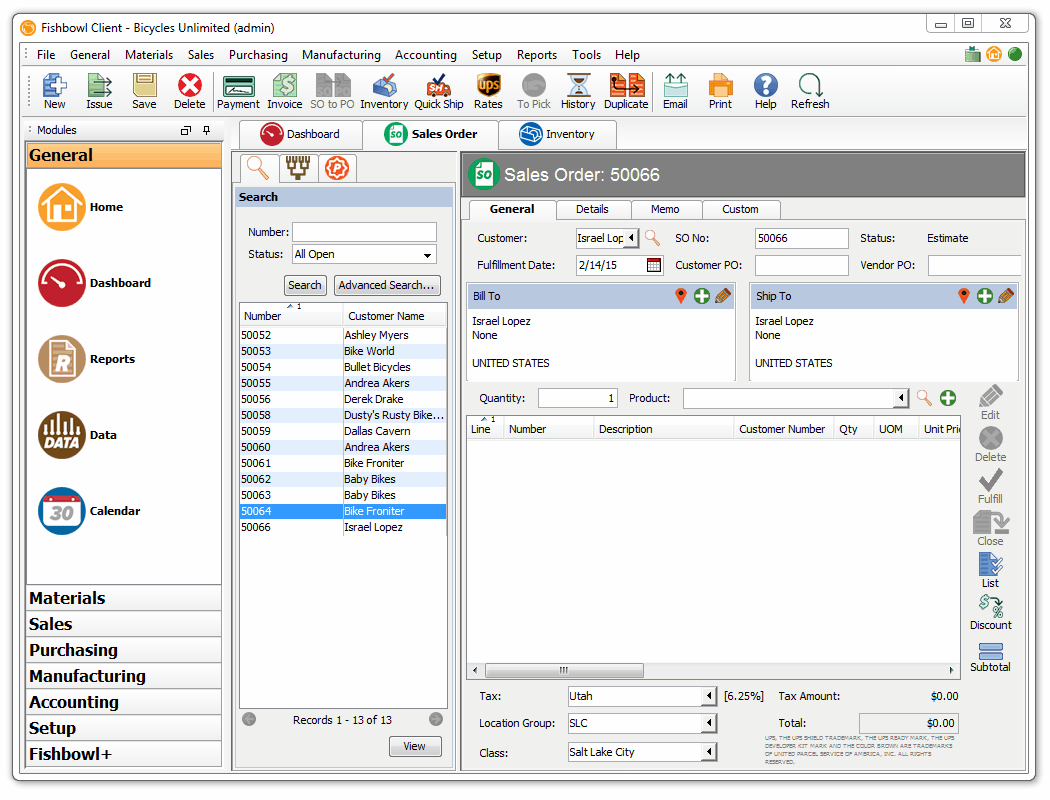Open the Manufacturing menu
Screen dimensions: 1050x800
click(341, 55)
